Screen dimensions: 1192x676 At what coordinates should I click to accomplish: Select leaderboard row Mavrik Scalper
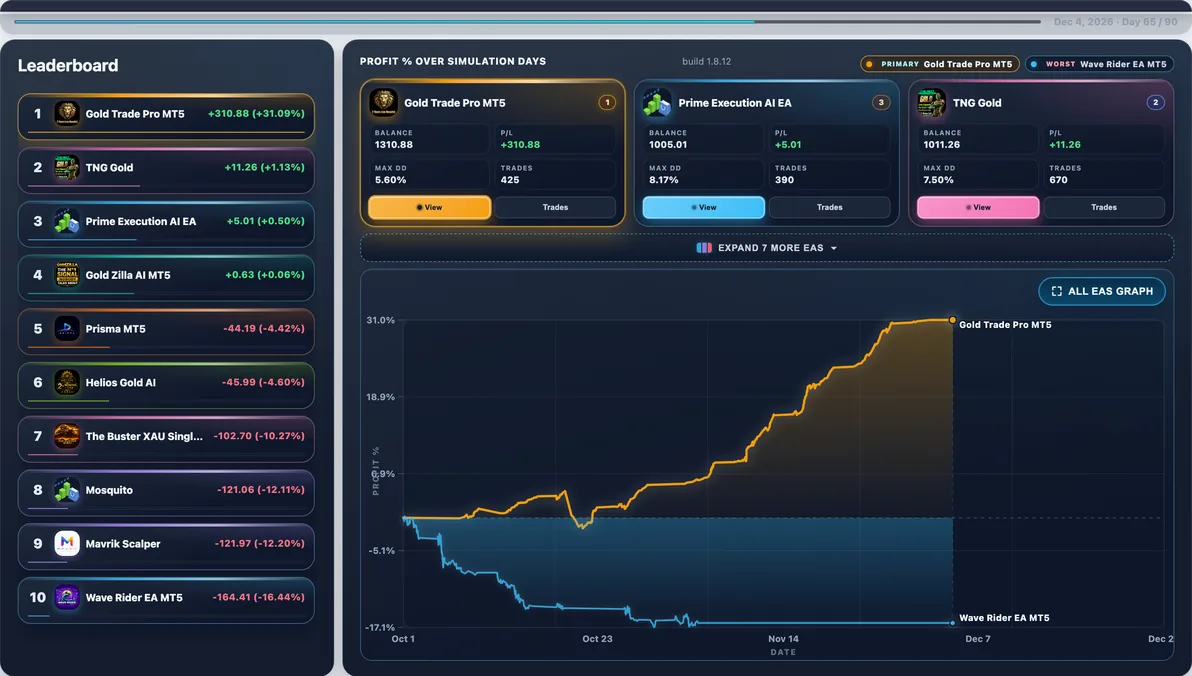(x=166, y=547)
